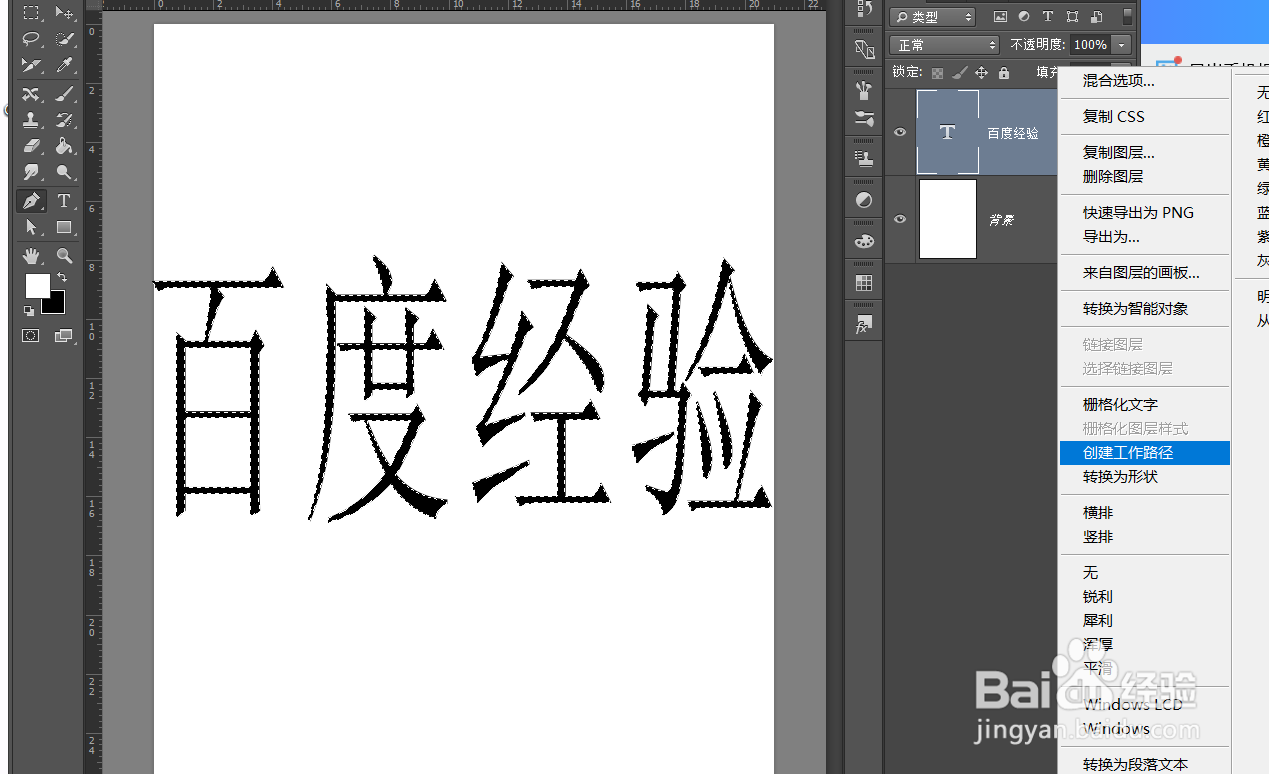Select the Dodge tool
This screenshot has height=774, width=1269.
tap(64, 173)
